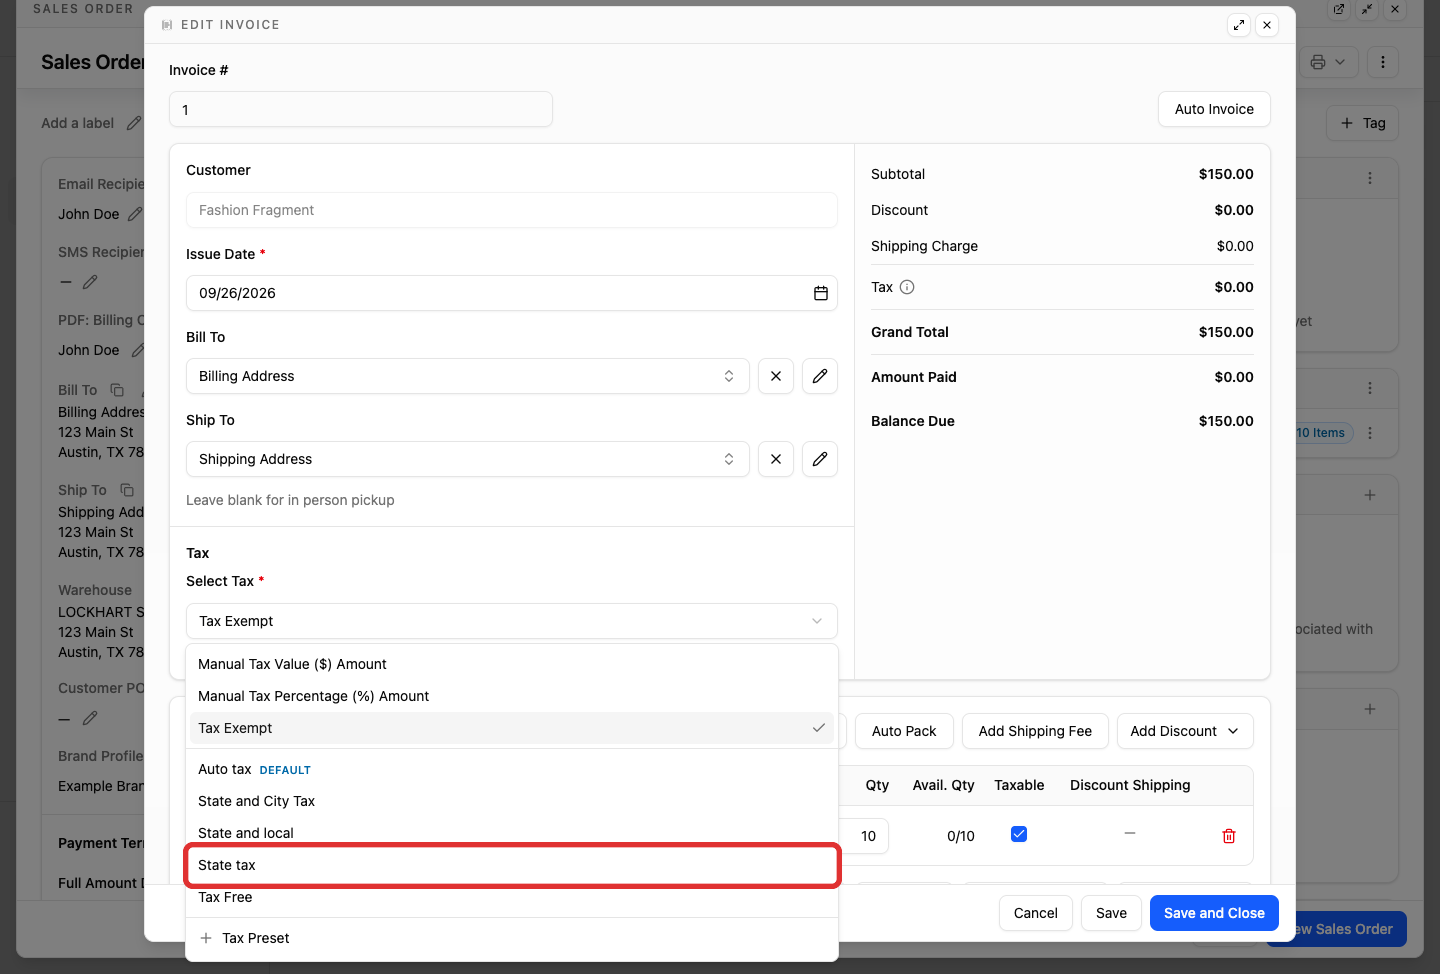Click the Tax info icon in summary
The image size is (1440, 974).
coord(907,287)
